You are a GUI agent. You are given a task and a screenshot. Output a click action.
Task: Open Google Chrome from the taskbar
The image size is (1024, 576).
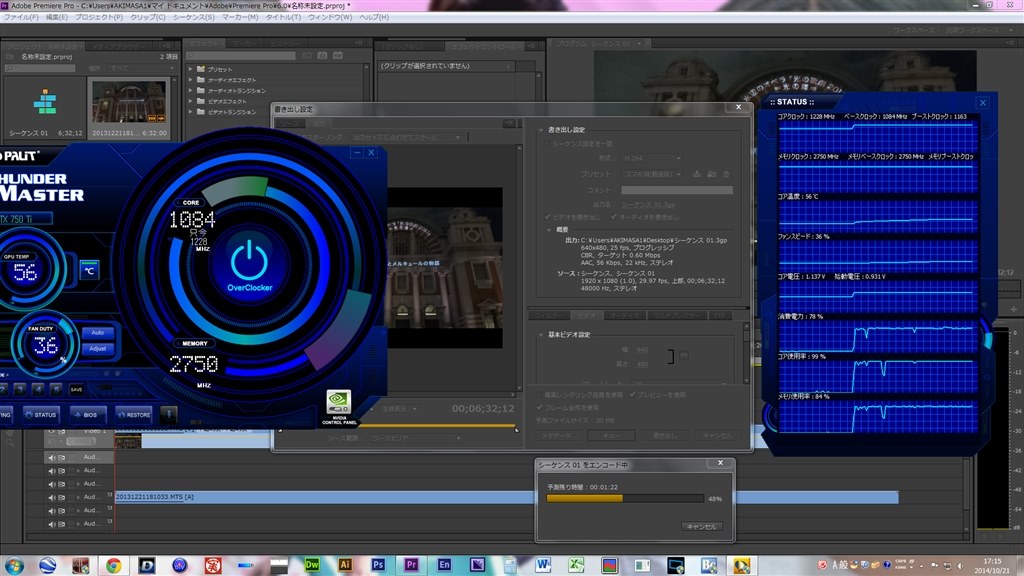[x=113, y=565]
